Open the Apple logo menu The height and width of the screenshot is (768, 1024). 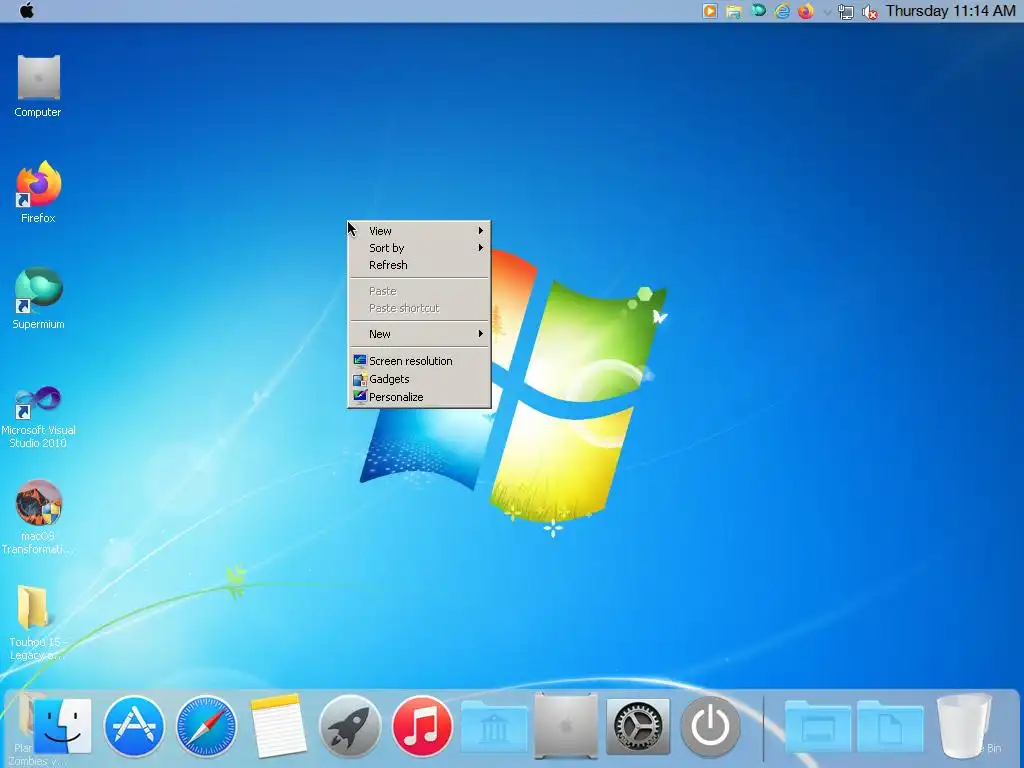[x=26, y=10]
